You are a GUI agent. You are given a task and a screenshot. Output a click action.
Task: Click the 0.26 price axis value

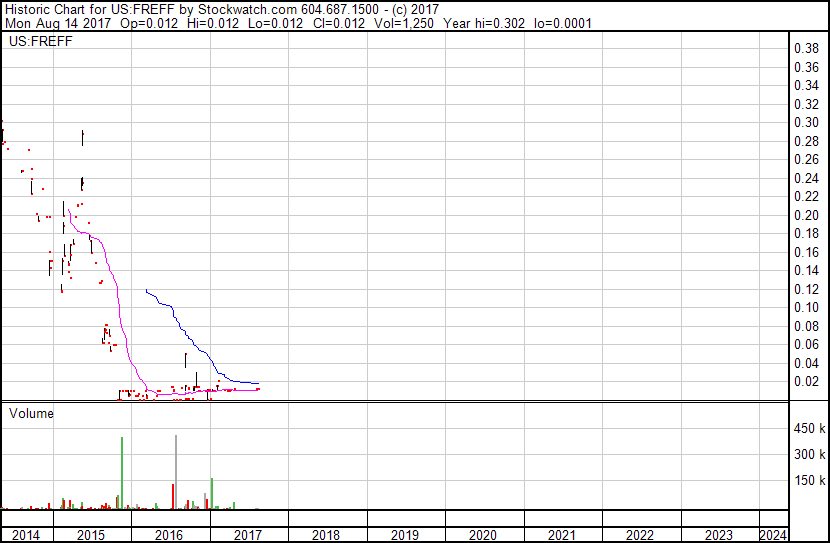806,159
